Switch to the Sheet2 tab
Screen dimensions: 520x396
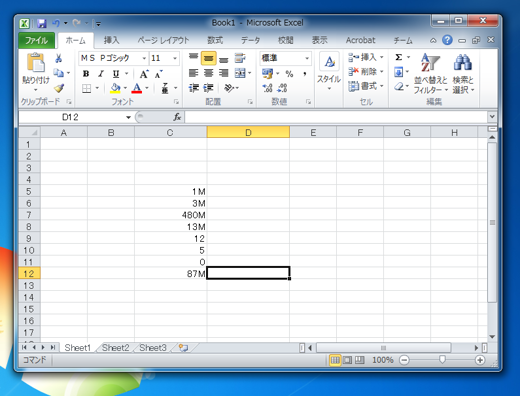(115, 348)
